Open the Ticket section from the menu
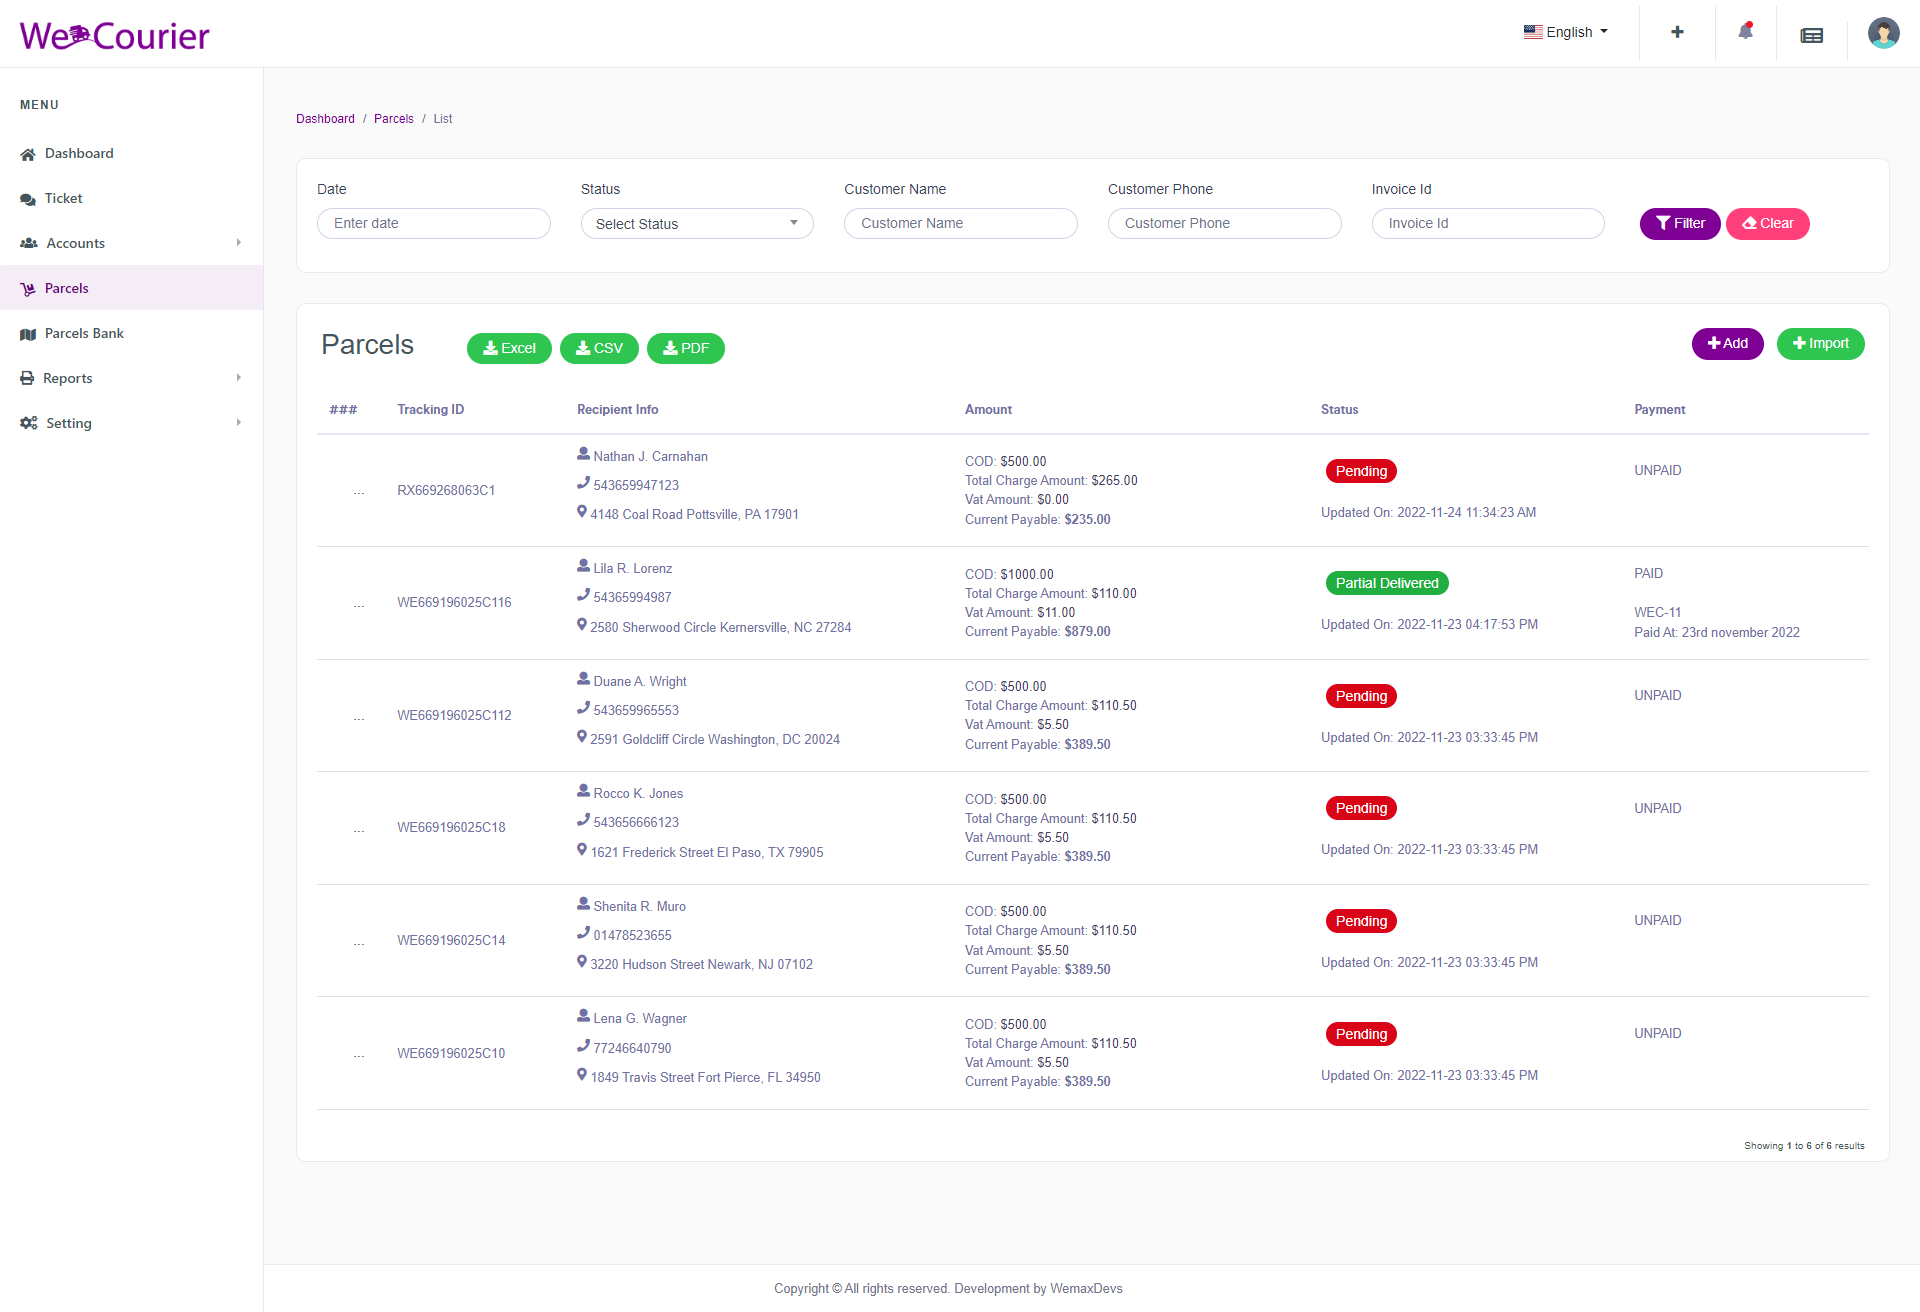The image size is (1920, 1312). 63,198
